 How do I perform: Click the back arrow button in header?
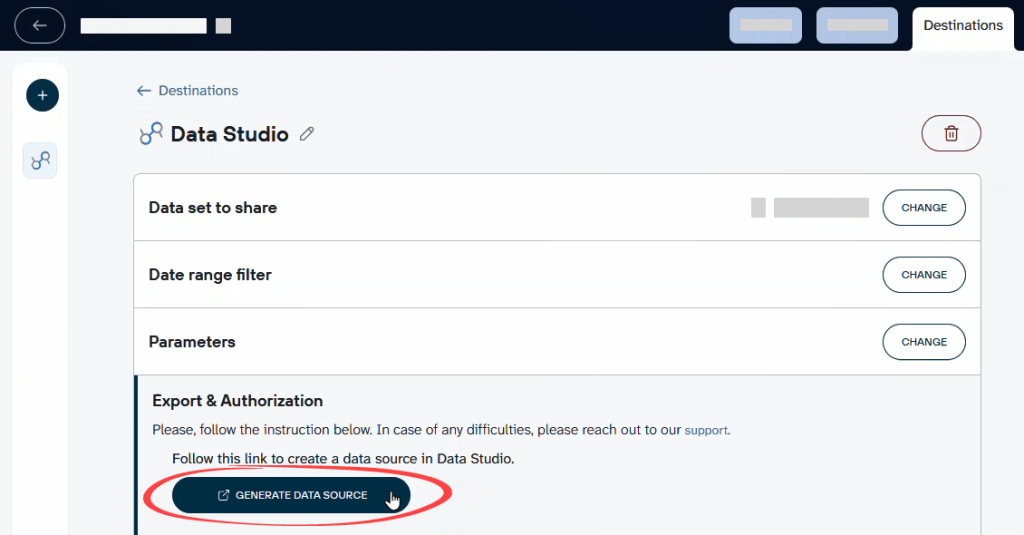click(40, 25)
